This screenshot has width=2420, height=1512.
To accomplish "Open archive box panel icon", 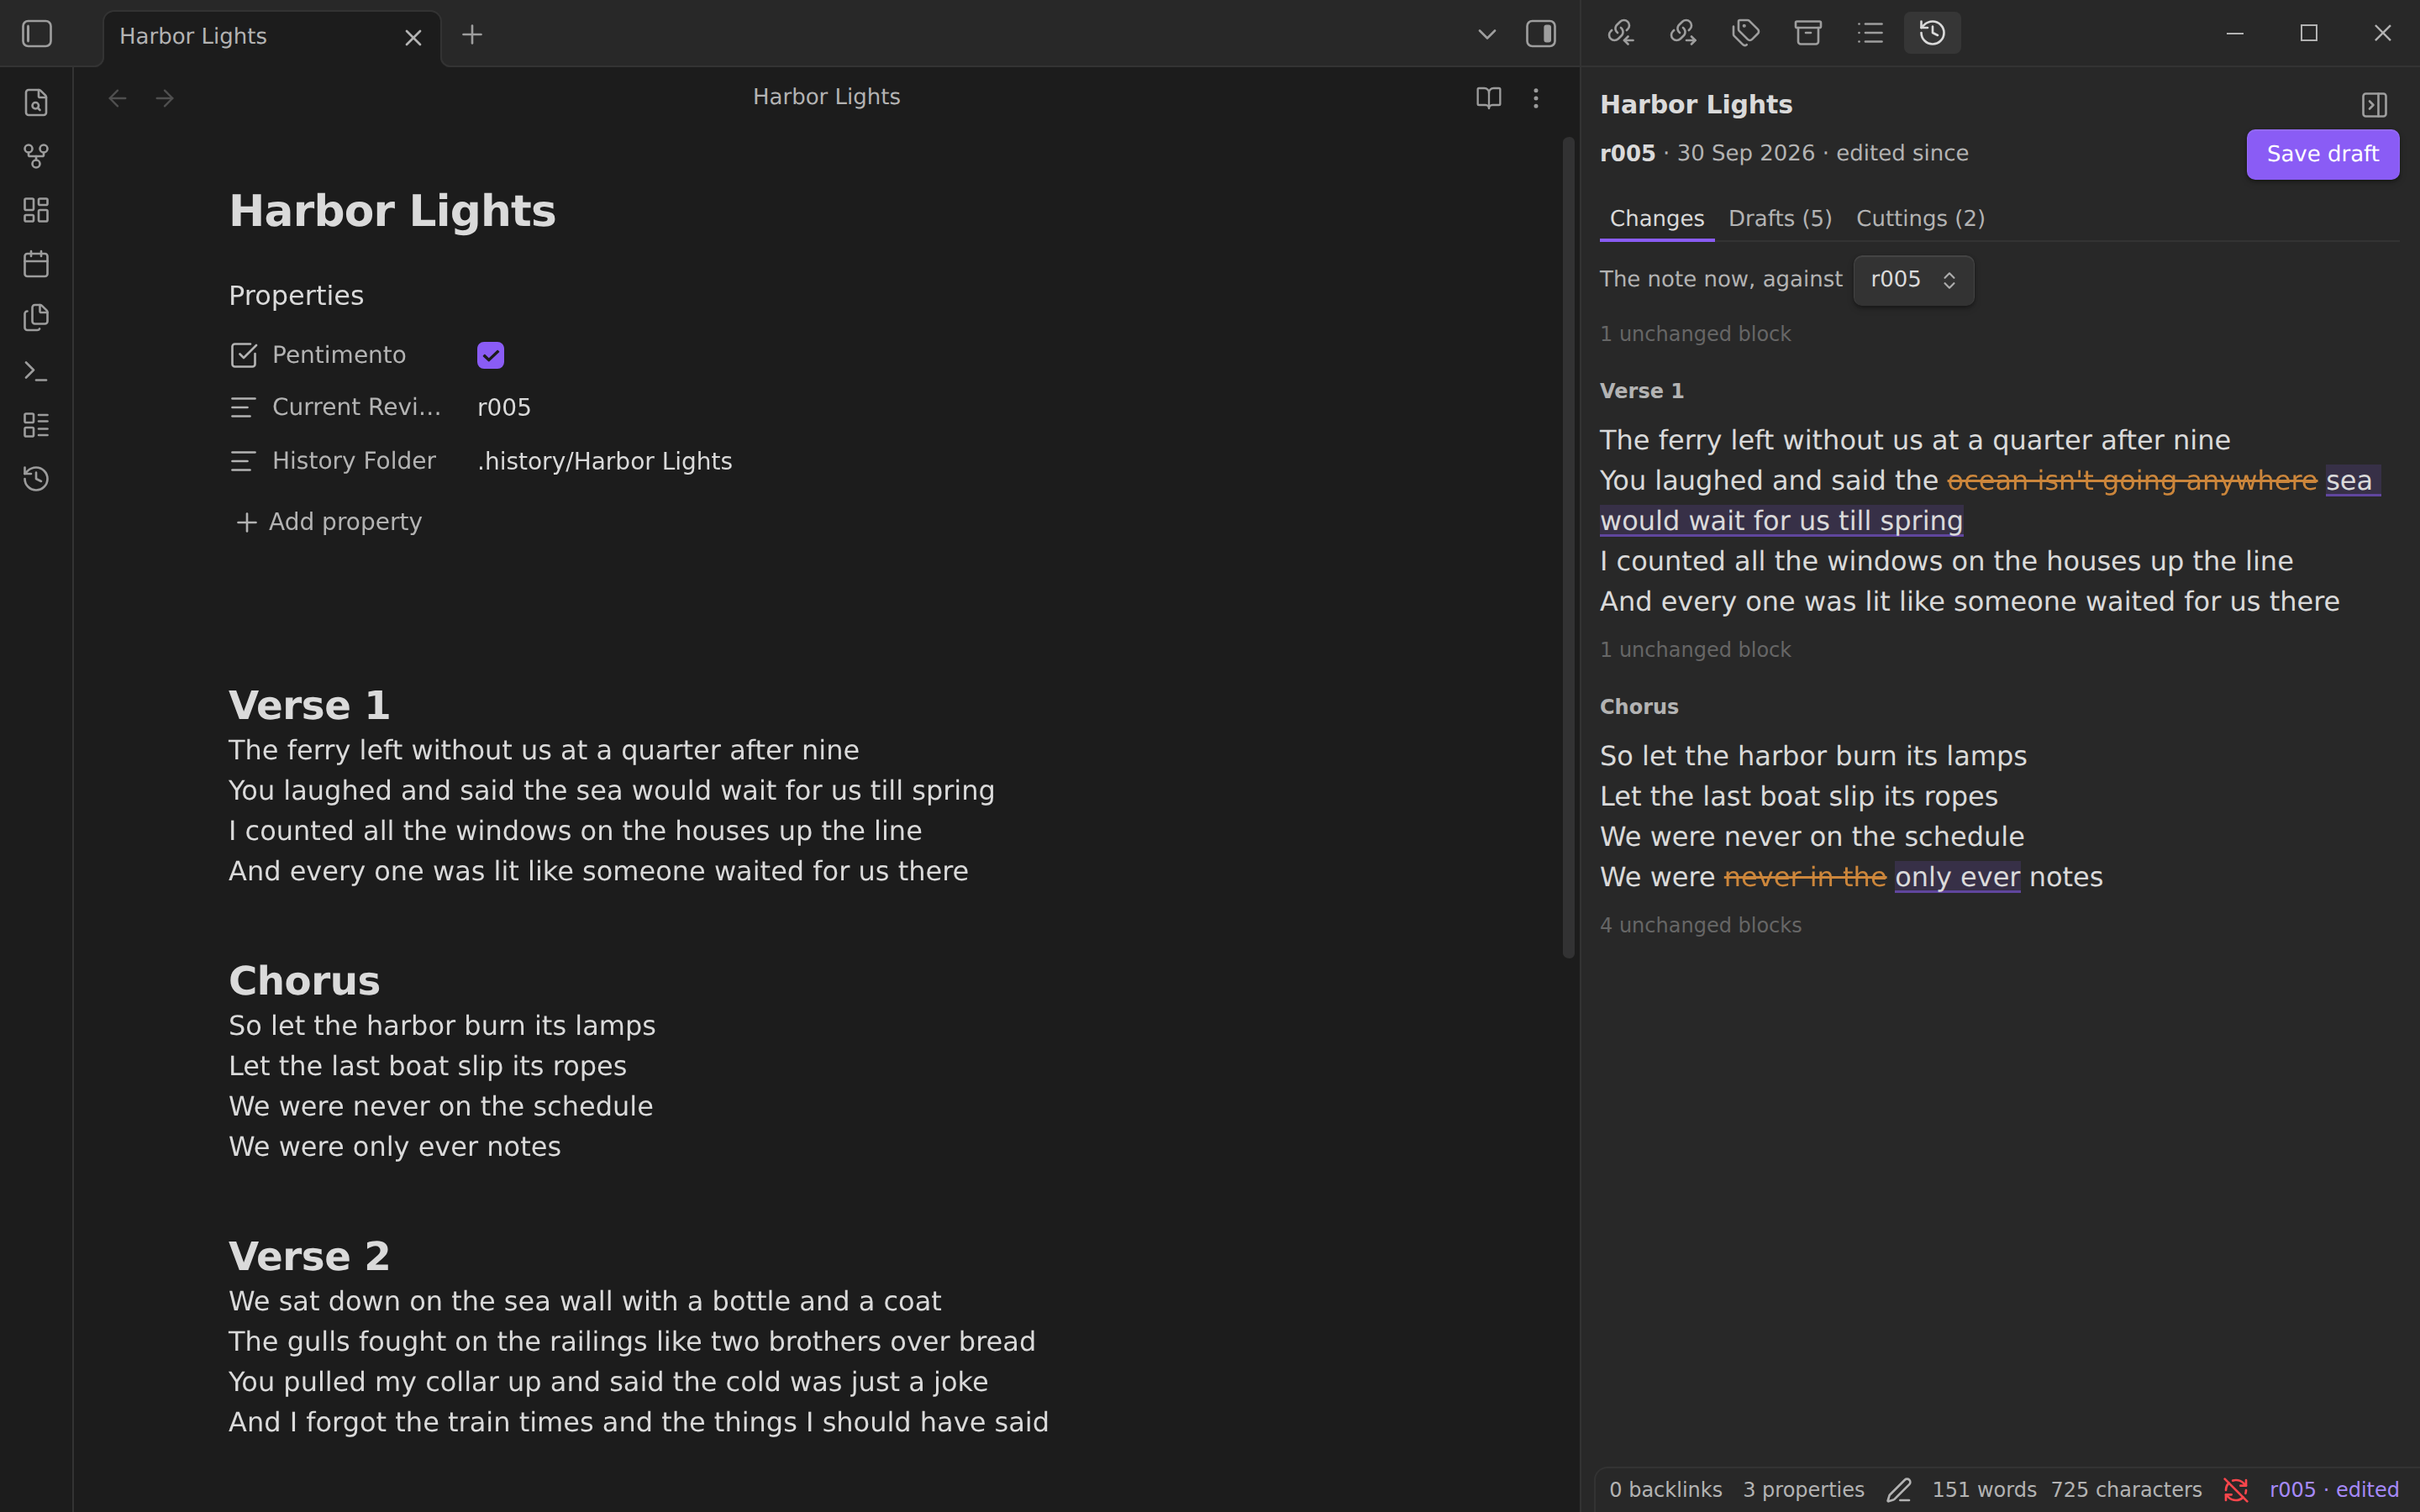I will coord(1808,33).
